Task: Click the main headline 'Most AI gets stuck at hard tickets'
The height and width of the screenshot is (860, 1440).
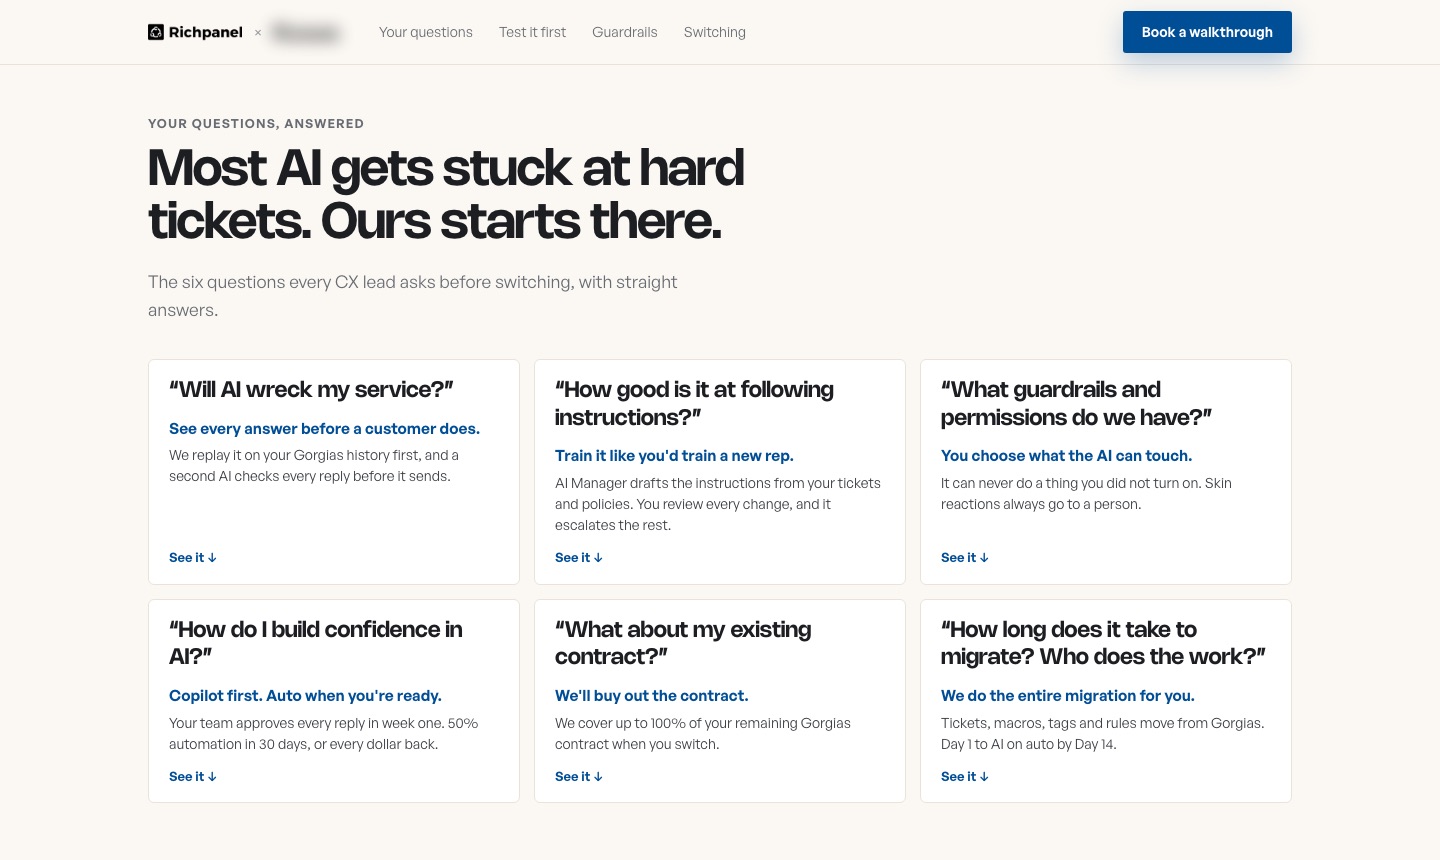Action: click(x=446, y=194)
